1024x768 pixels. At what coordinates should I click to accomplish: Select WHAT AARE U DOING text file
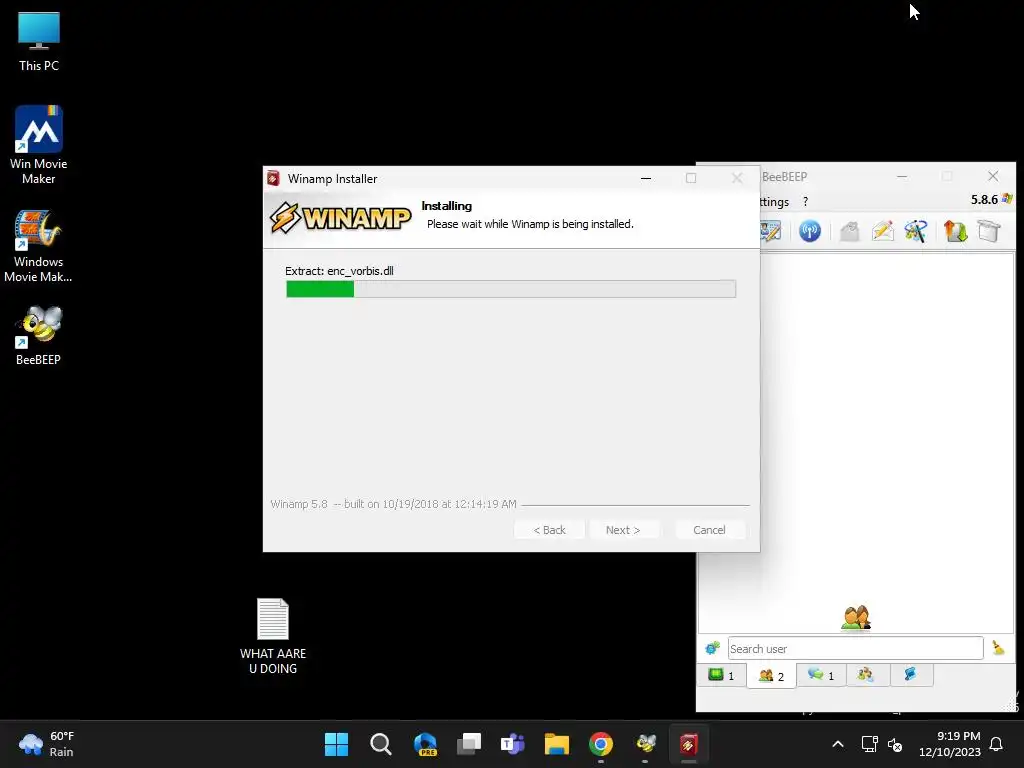[273, 637]
